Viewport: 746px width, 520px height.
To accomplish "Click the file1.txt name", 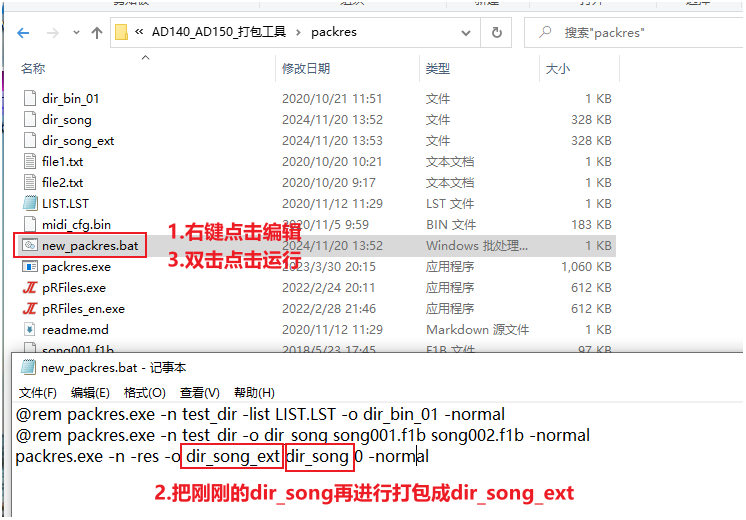I will point(62,162).
